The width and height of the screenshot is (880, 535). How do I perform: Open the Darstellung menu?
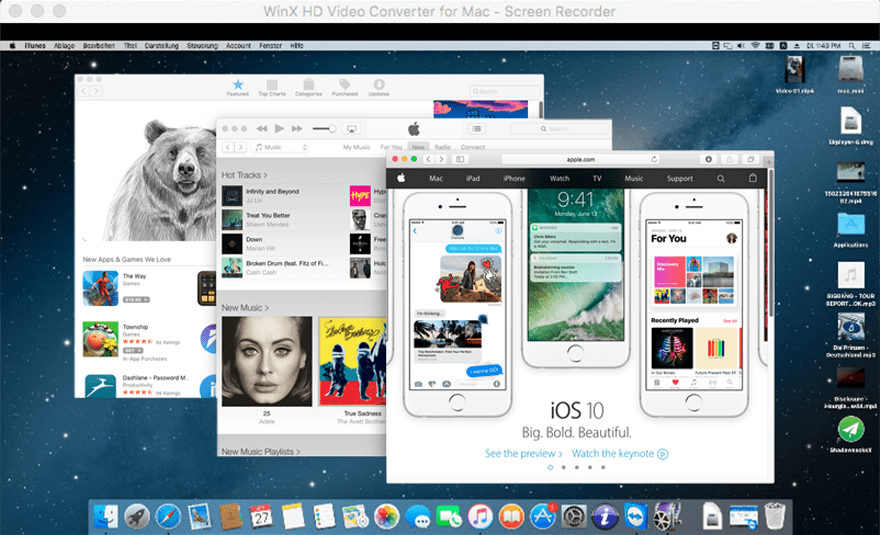(x=162, y=46)
